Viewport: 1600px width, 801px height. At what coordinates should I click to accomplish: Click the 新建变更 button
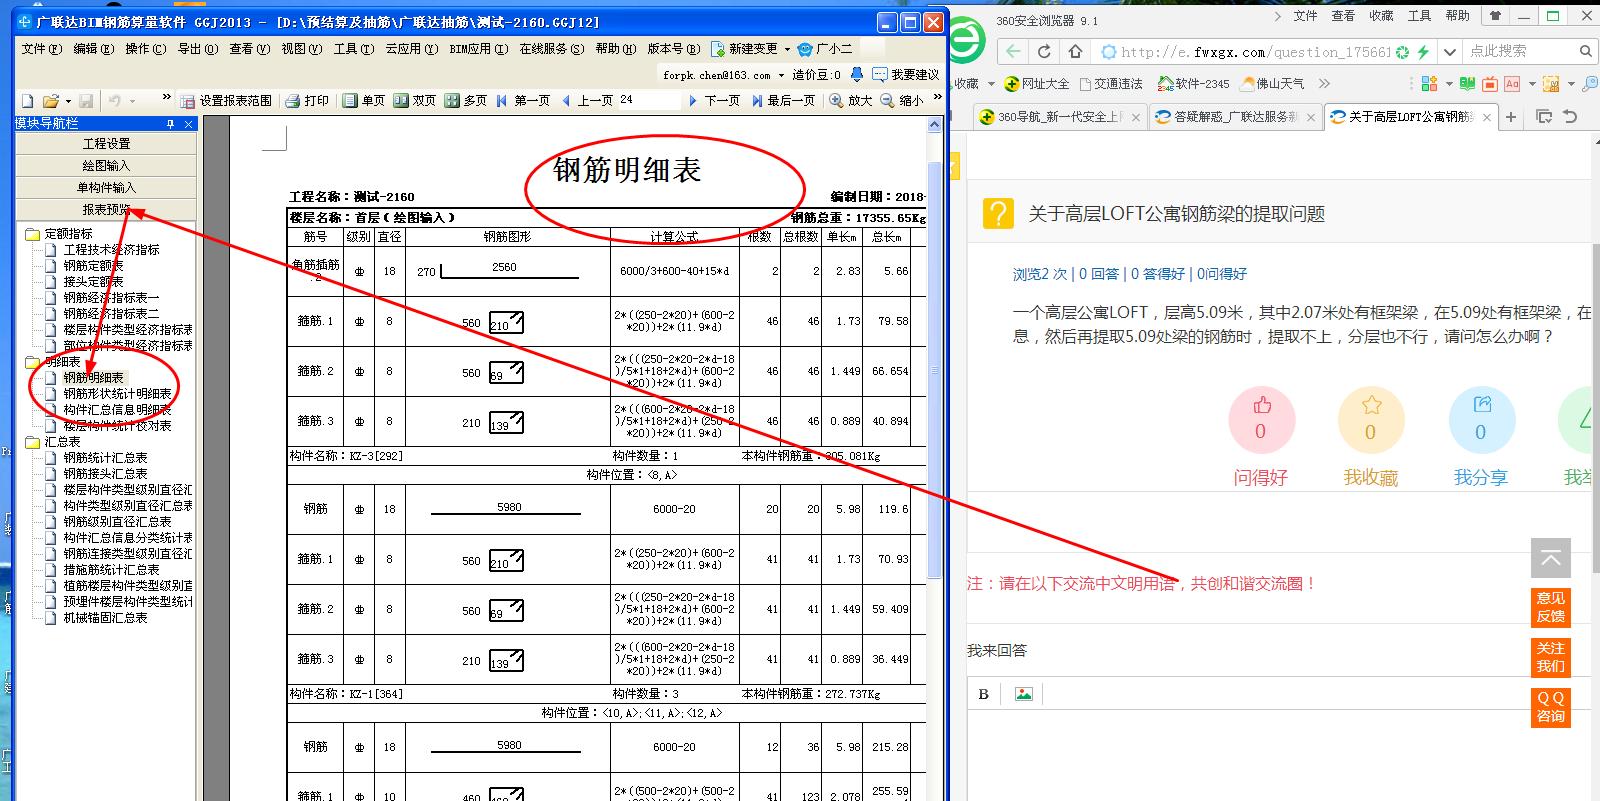(x=745, y=48)
